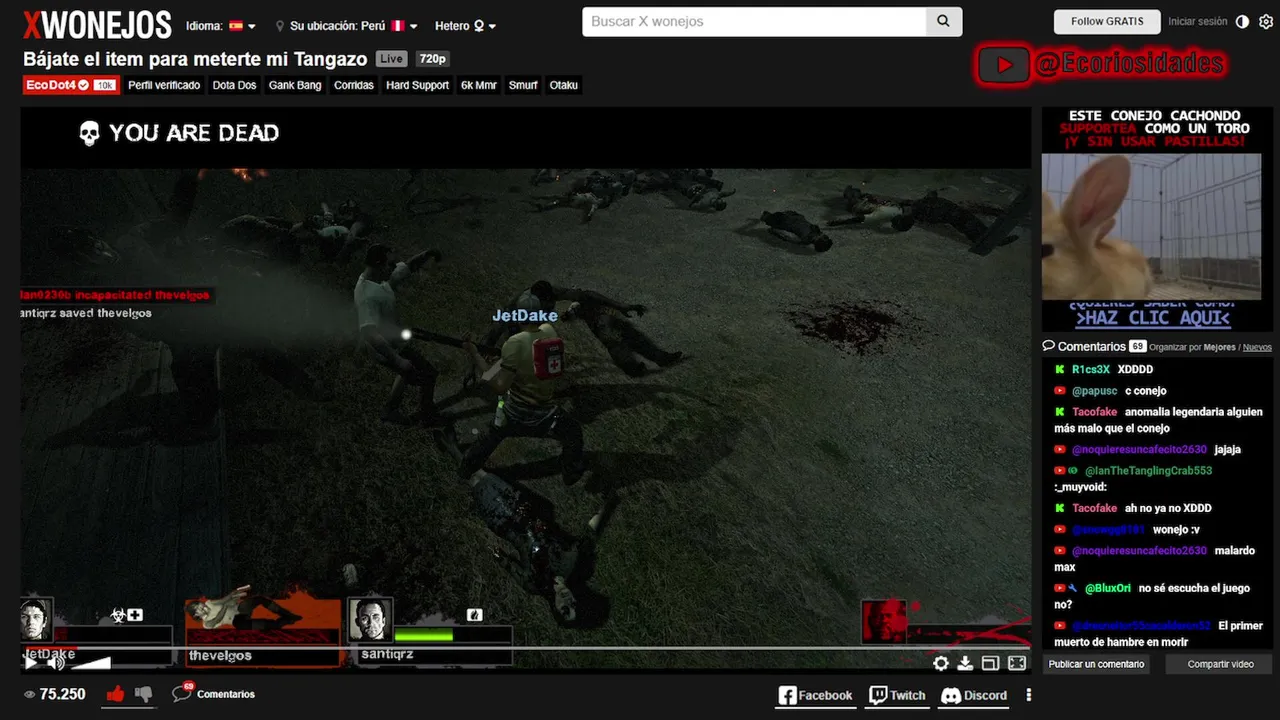This screenshot has height=720, width=1280.
Task: Click Kick icon beside R1cs3X
Action: click(x=1060, y=369)
